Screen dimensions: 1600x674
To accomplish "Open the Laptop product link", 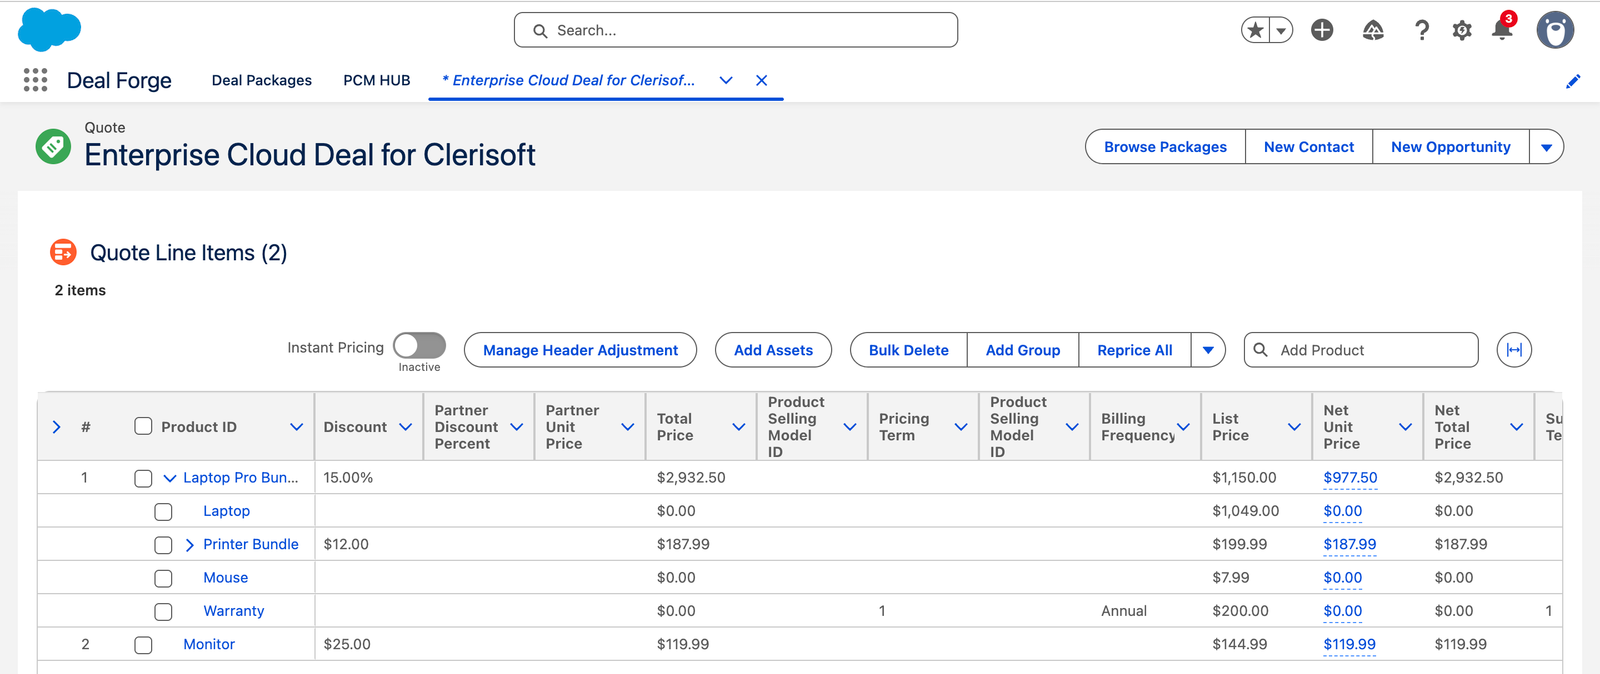I will click(227, 511).
